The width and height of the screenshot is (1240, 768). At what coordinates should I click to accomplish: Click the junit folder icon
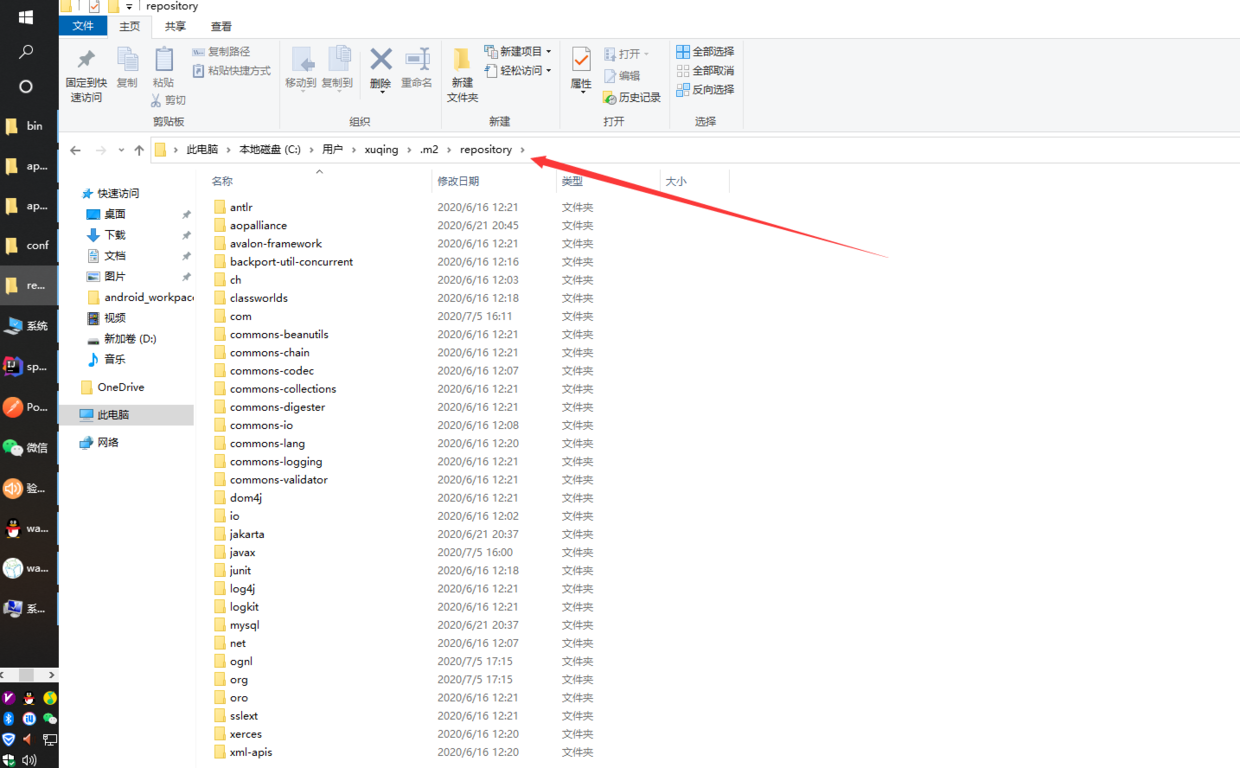(x=220, y=570)
